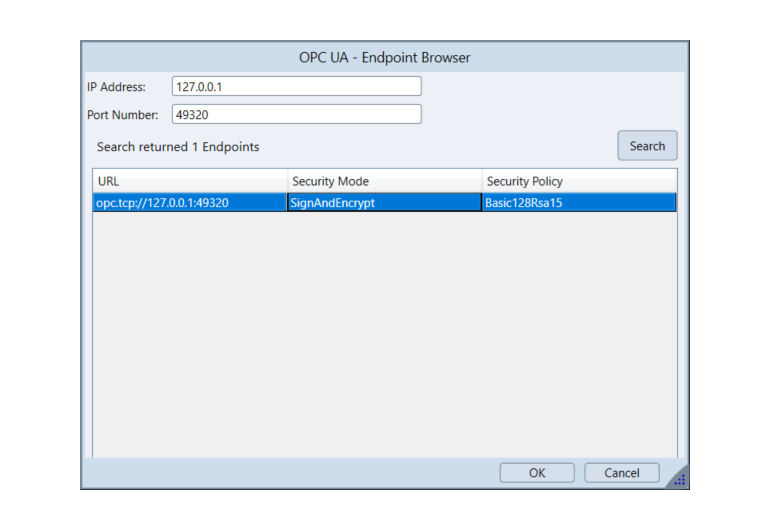Click the Port Number input field
Viewport: 770px width, 530px height.
point(296,115)
